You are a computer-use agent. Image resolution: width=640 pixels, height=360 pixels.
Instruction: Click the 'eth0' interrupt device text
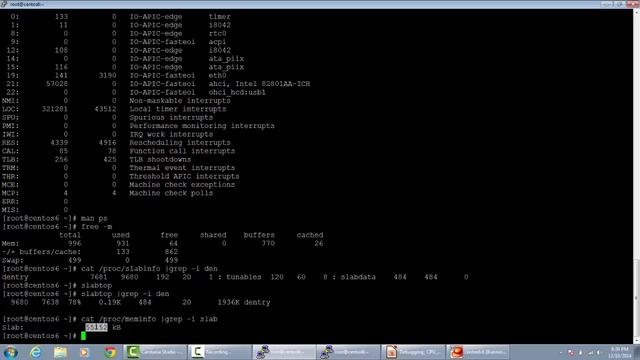click(x=217, y=76)
